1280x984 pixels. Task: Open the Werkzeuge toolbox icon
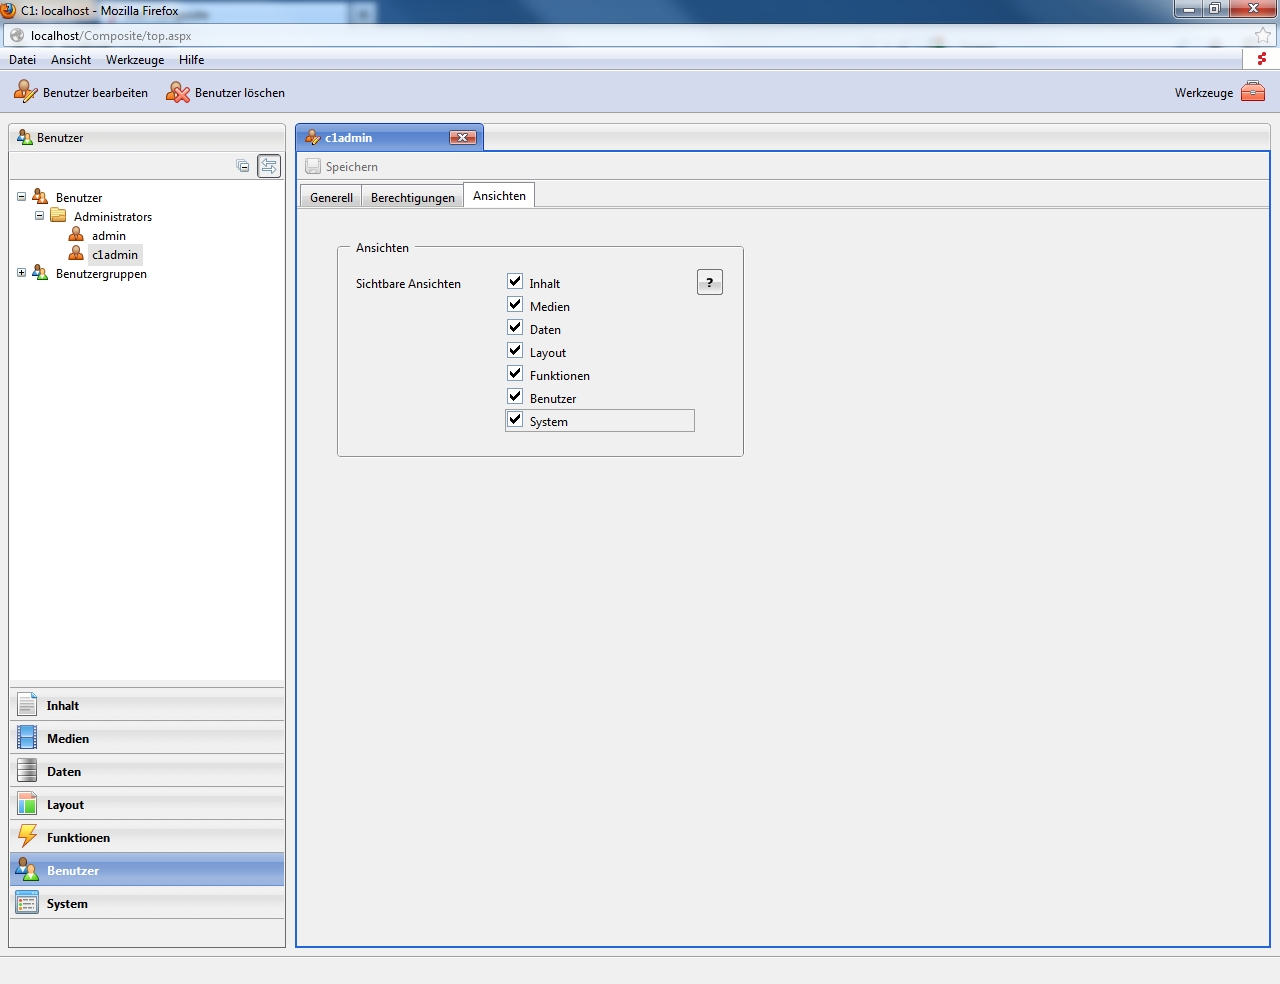(x=1253, y=92)
